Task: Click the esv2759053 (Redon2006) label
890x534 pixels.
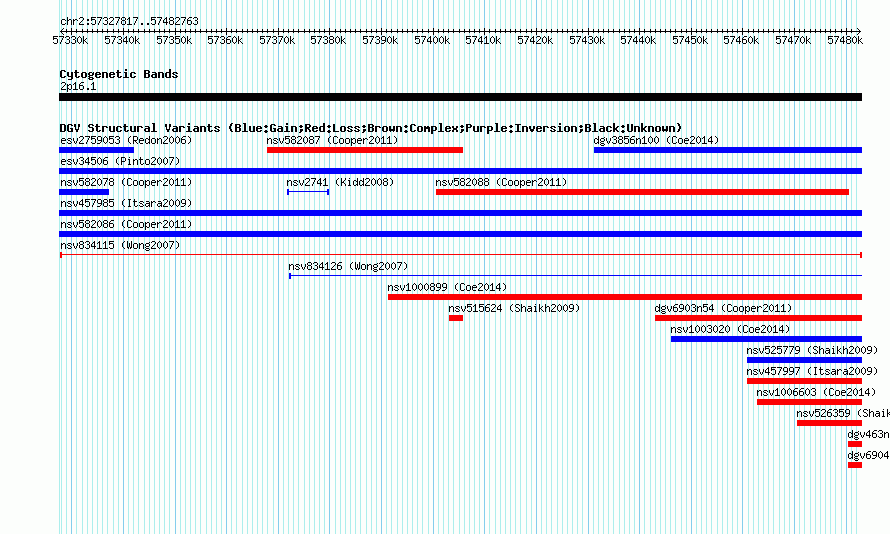Action: [126, 140]
